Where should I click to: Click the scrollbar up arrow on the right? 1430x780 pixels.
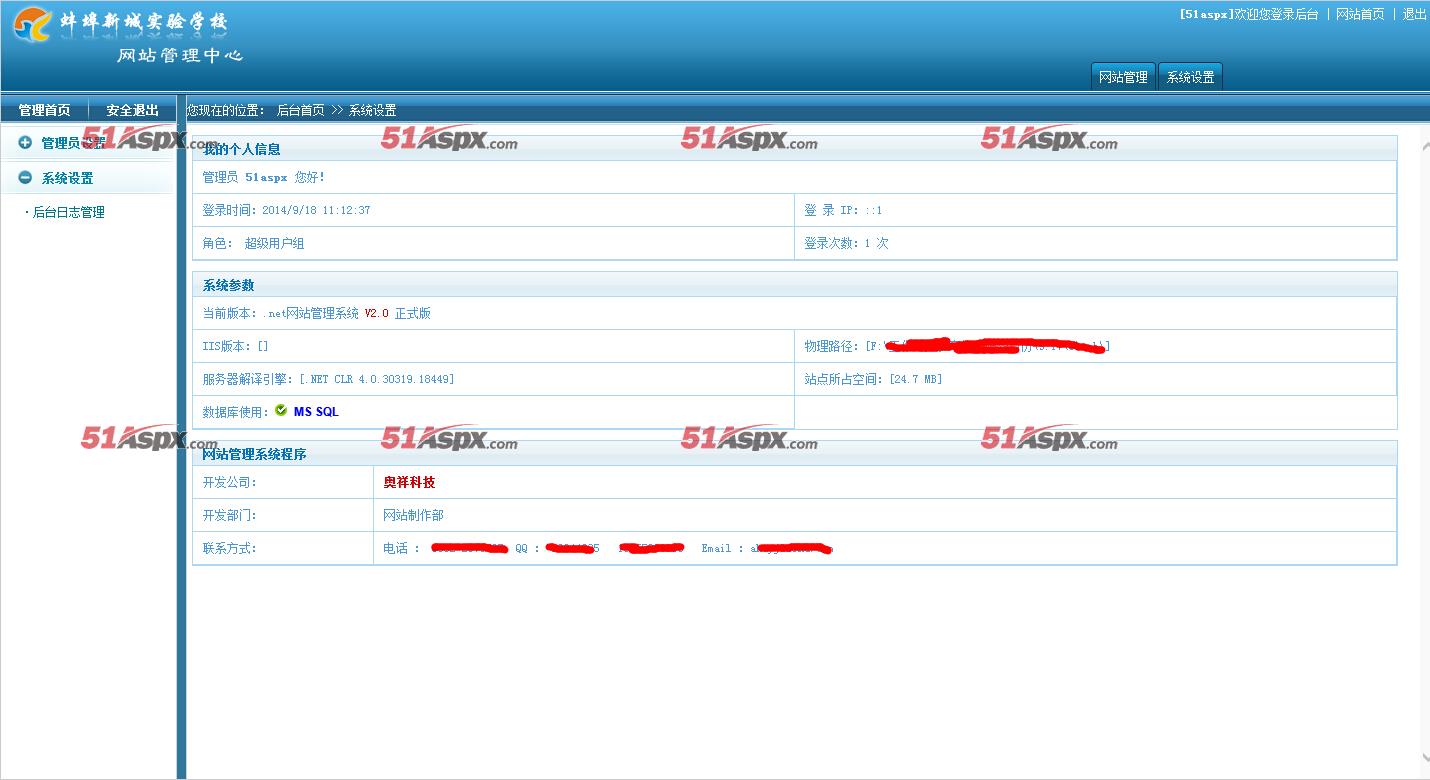click(1424, 147)
